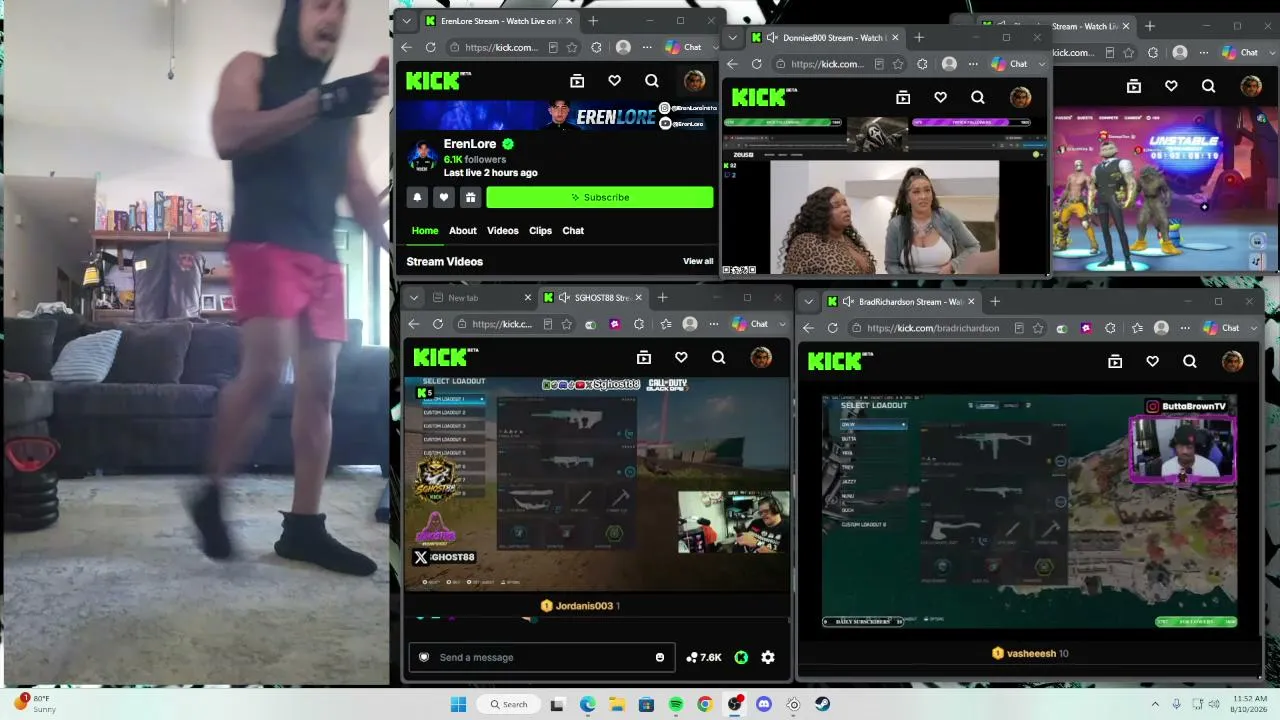Open the 7.6K channel points in SGHOST88 chat
The height and width of the screenshot is (720, 1280).
point(704,657)
